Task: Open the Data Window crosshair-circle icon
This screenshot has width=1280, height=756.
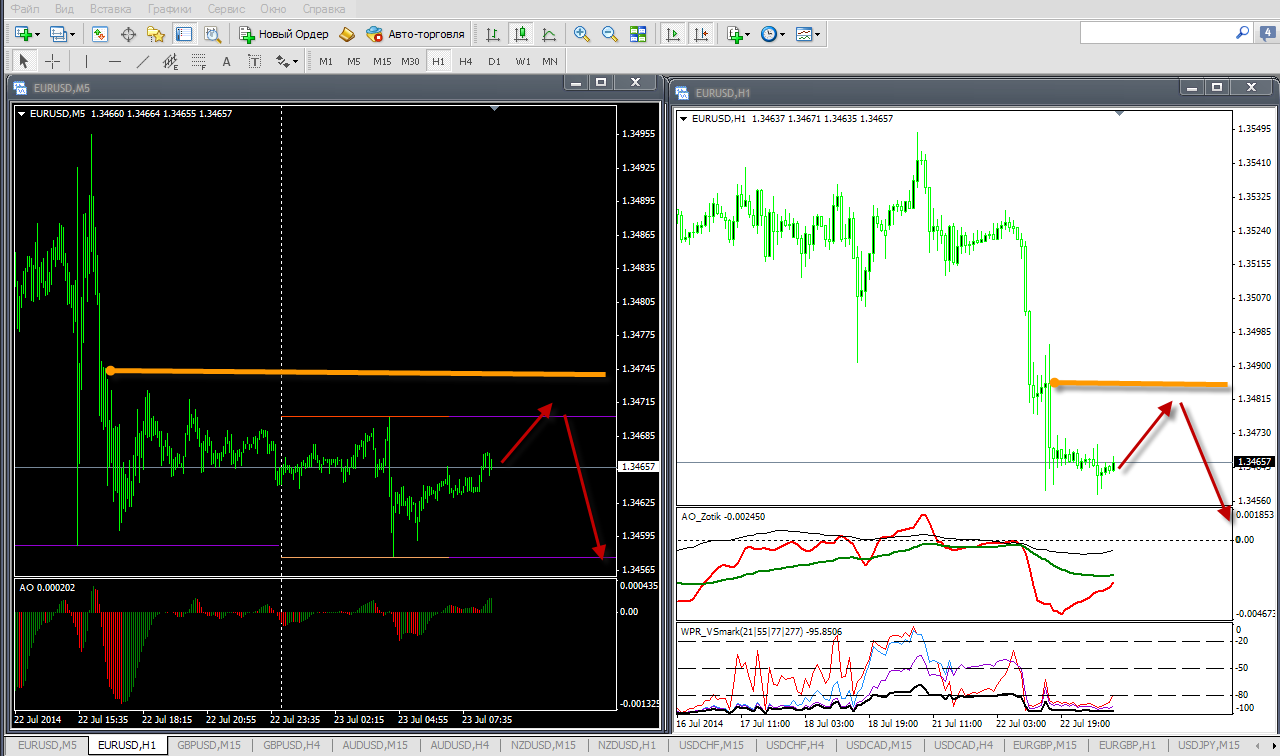Action: pos(128,34)
